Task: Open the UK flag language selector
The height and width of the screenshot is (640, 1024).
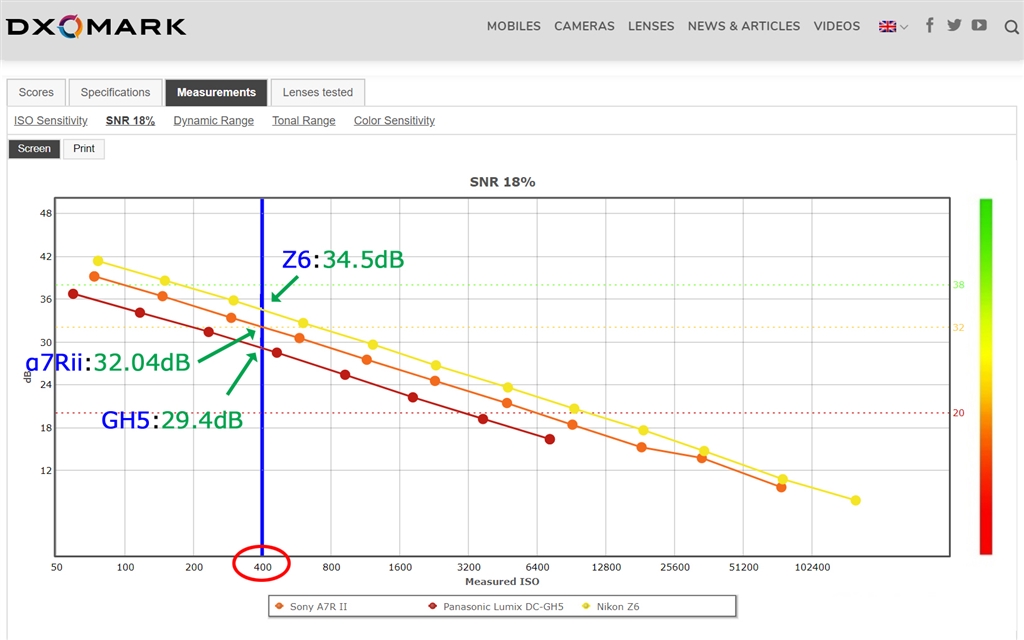Action: click(893, 27)
